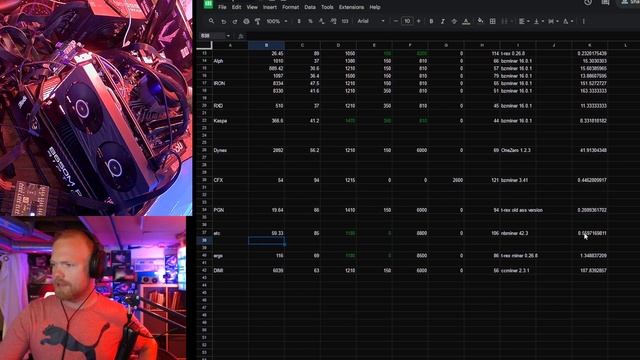The height and width of the screenshot is (360, 640).
Task: Open the Insert menu
Action: (270, 7)
